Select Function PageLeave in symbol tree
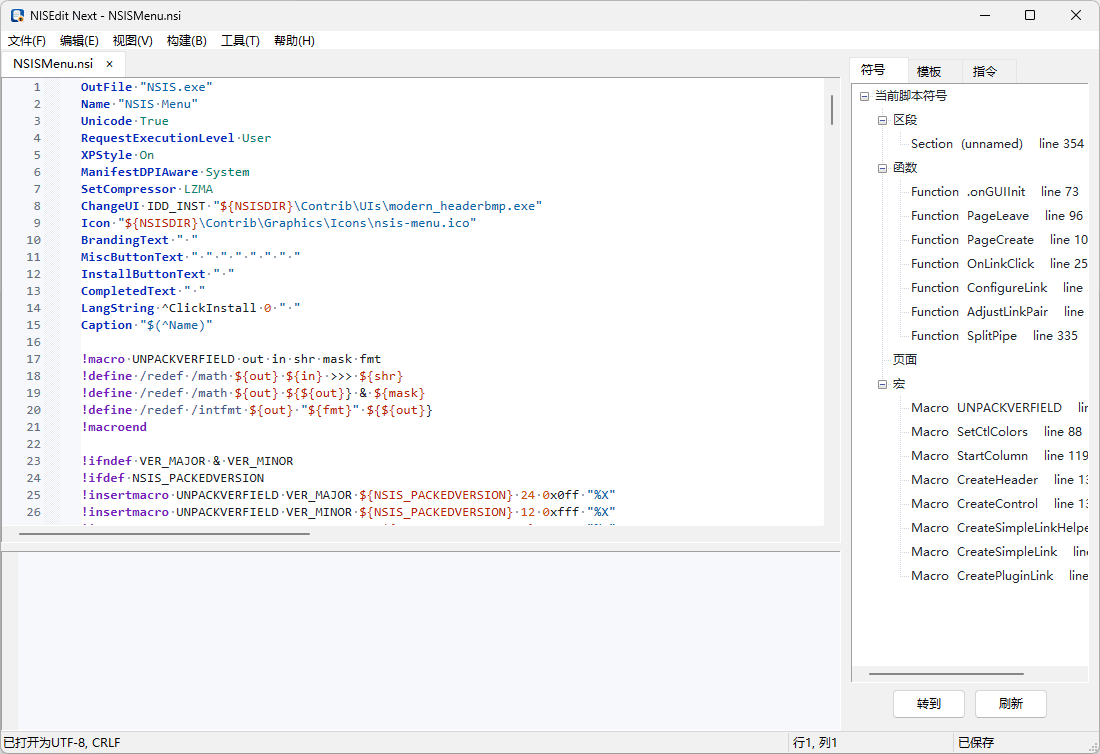This screenshot has width=1100, height=754. (x=996, y=216)
